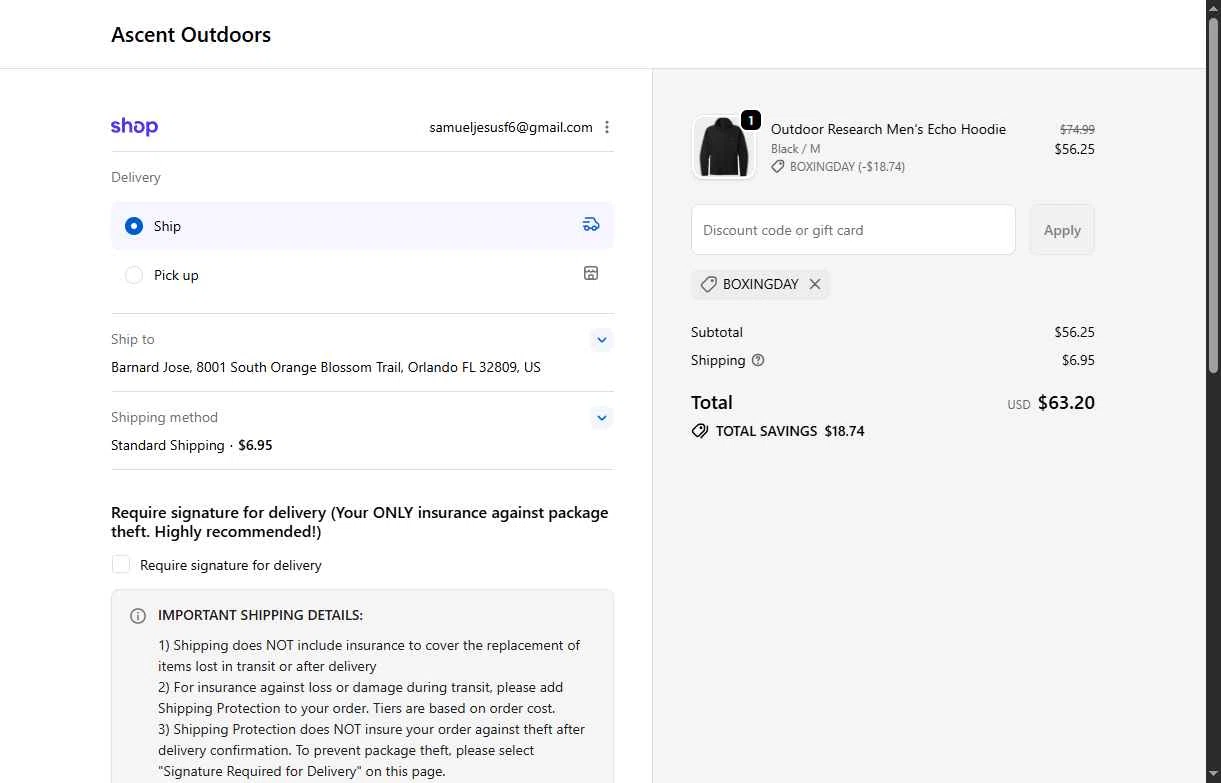Image resolution: width=1221 pixels, height=783 pixels.
Task: Expand the Ship to address section
Action: (x=602, y=340)
